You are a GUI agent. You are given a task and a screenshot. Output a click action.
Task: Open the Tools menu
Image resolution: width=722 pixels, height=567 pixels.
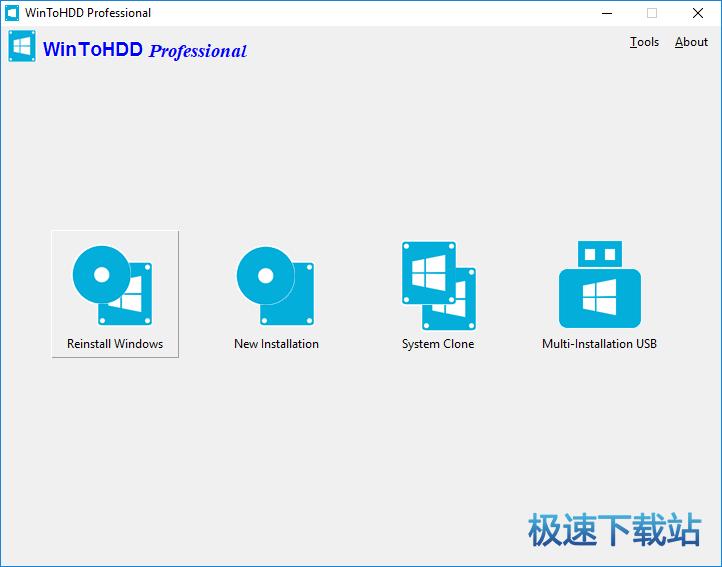click(644, 42)
